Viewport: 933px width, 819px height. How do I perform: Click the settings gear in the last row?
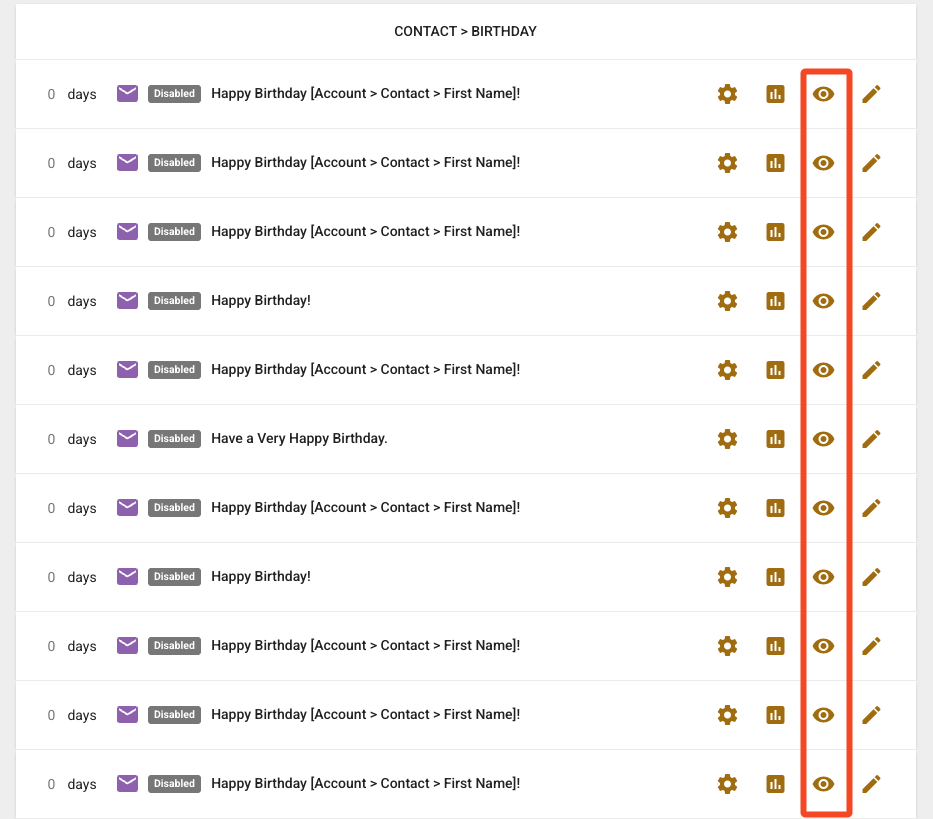(727, 784)
